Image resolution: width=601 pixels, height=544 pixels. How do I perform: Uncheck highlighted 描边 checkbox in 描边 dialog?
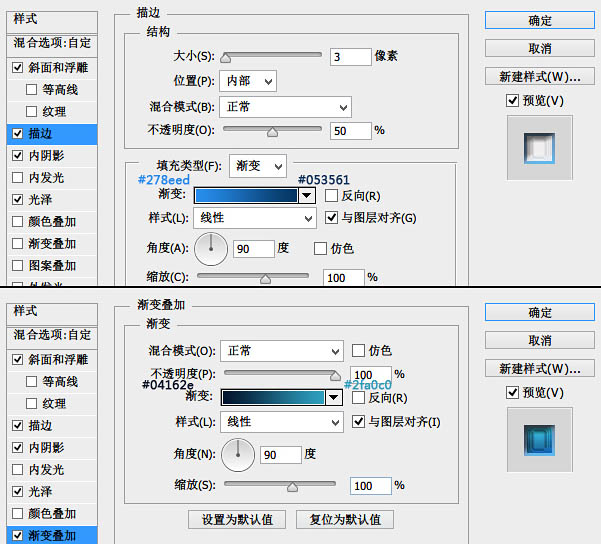(x=17, y=133)
